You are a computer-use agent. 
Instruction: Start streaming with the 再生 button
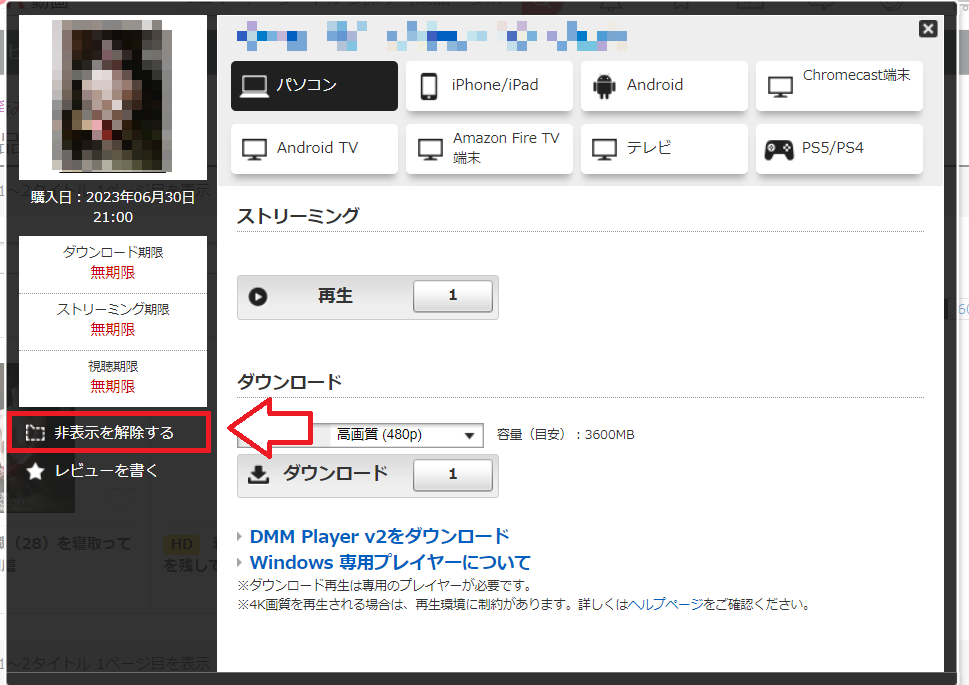pyautogui.click(x=368, y=297)
